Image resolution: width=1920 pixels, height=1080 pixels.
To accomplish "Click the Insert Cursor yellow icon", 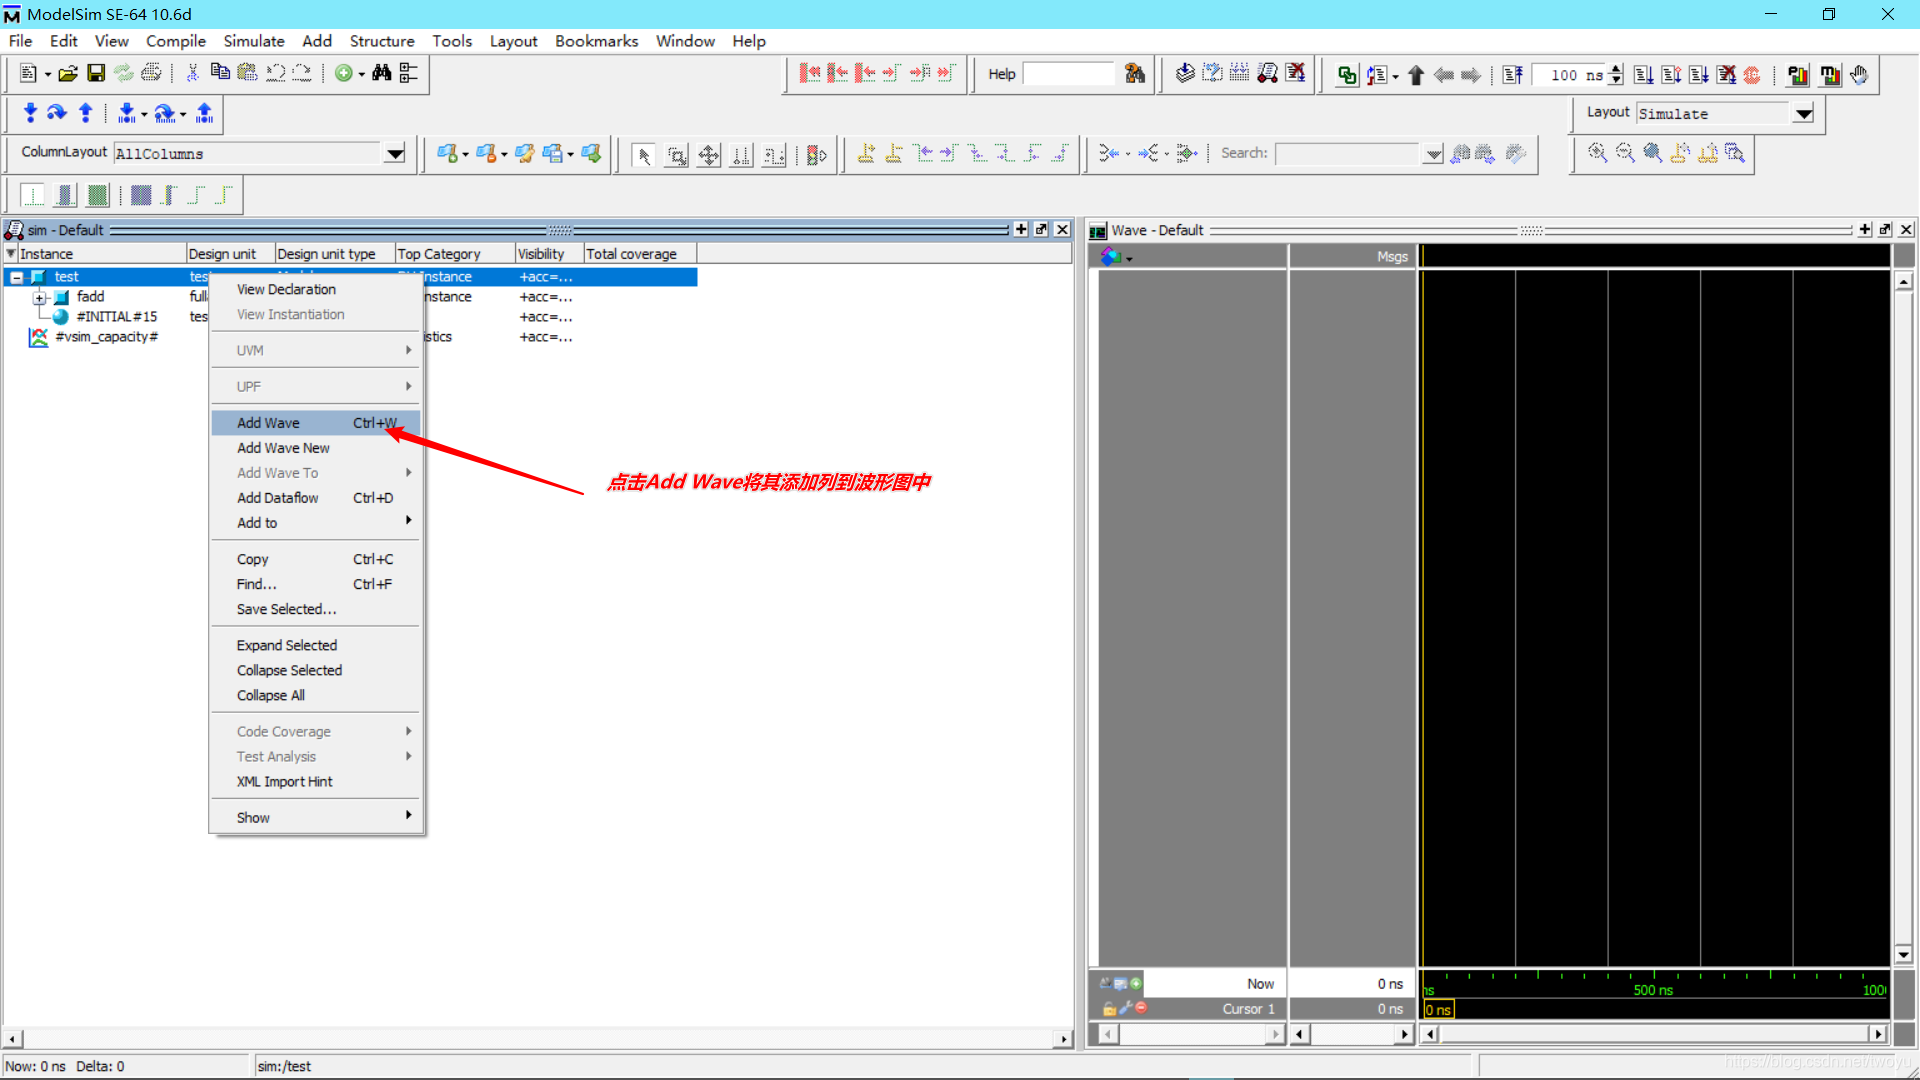I will click(866, 153).
